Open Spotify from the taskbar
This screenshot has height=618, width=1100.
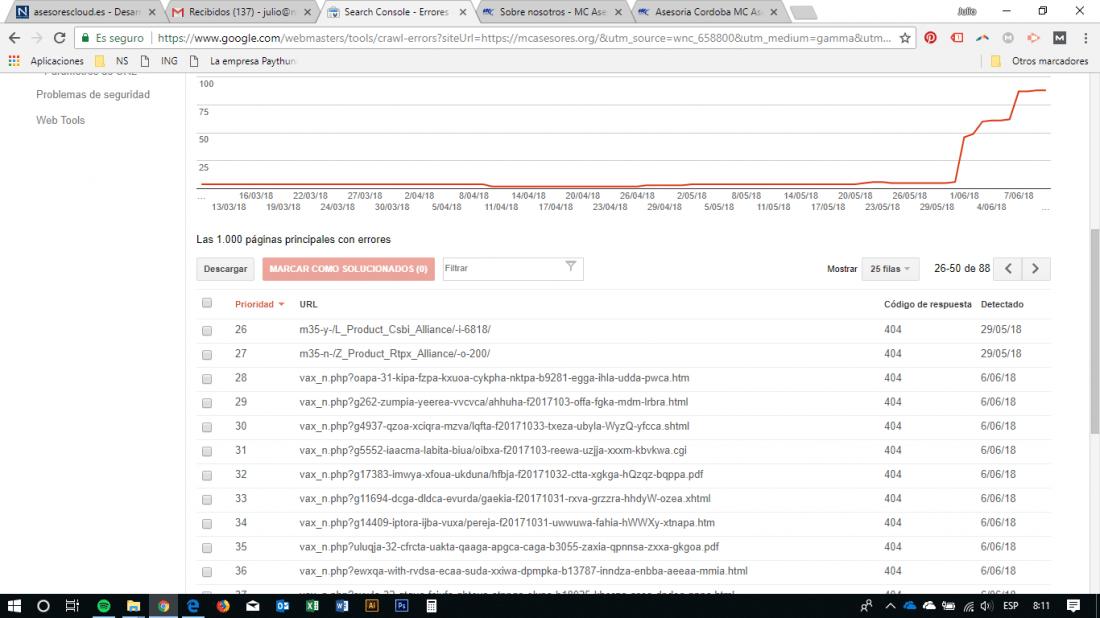pos(103,605)
